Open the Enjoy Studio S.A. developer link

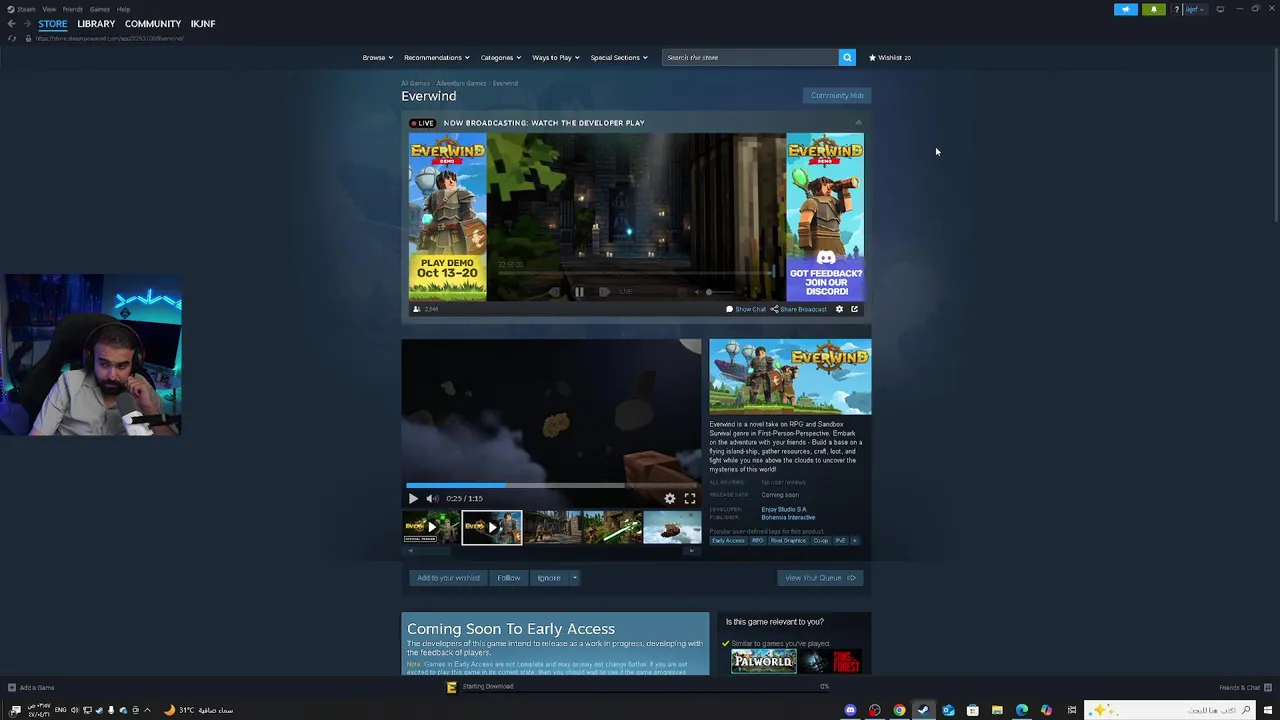coord(784,510)
